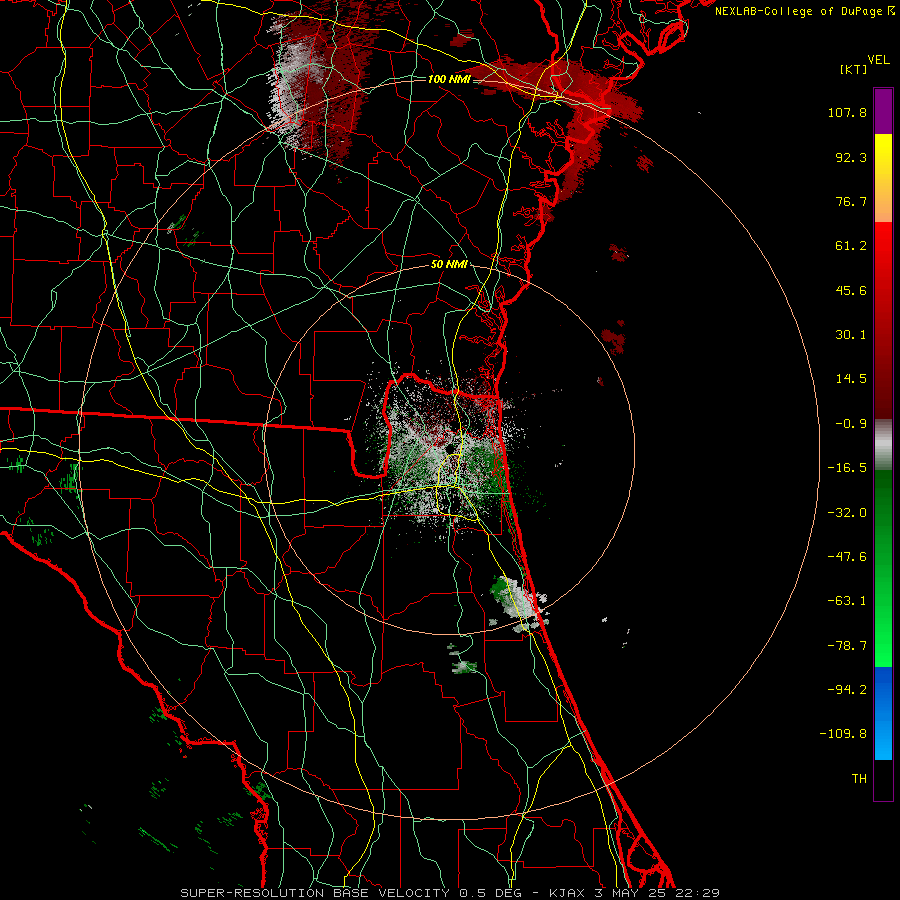Viewport: 900px width, 900px height.
Task: Pick the gray near-zero segment of color bar
Action: pyautogui.click(x=883, y=445)
